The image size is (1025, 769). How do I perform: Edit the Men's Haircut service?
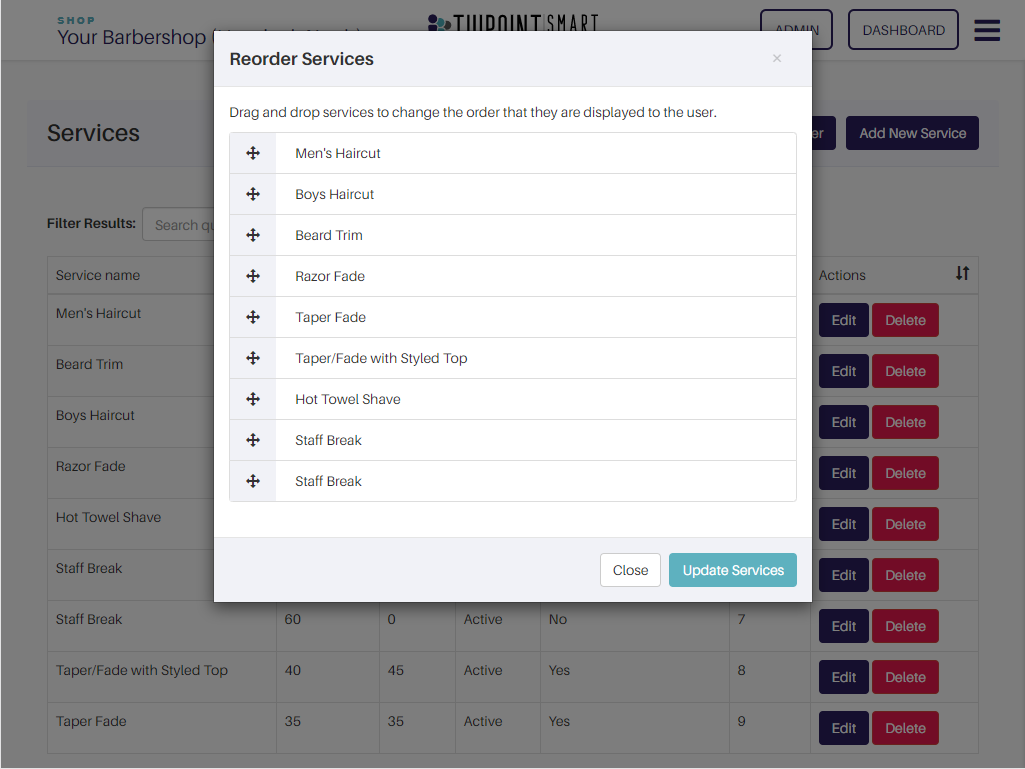[x=843, y=320]
